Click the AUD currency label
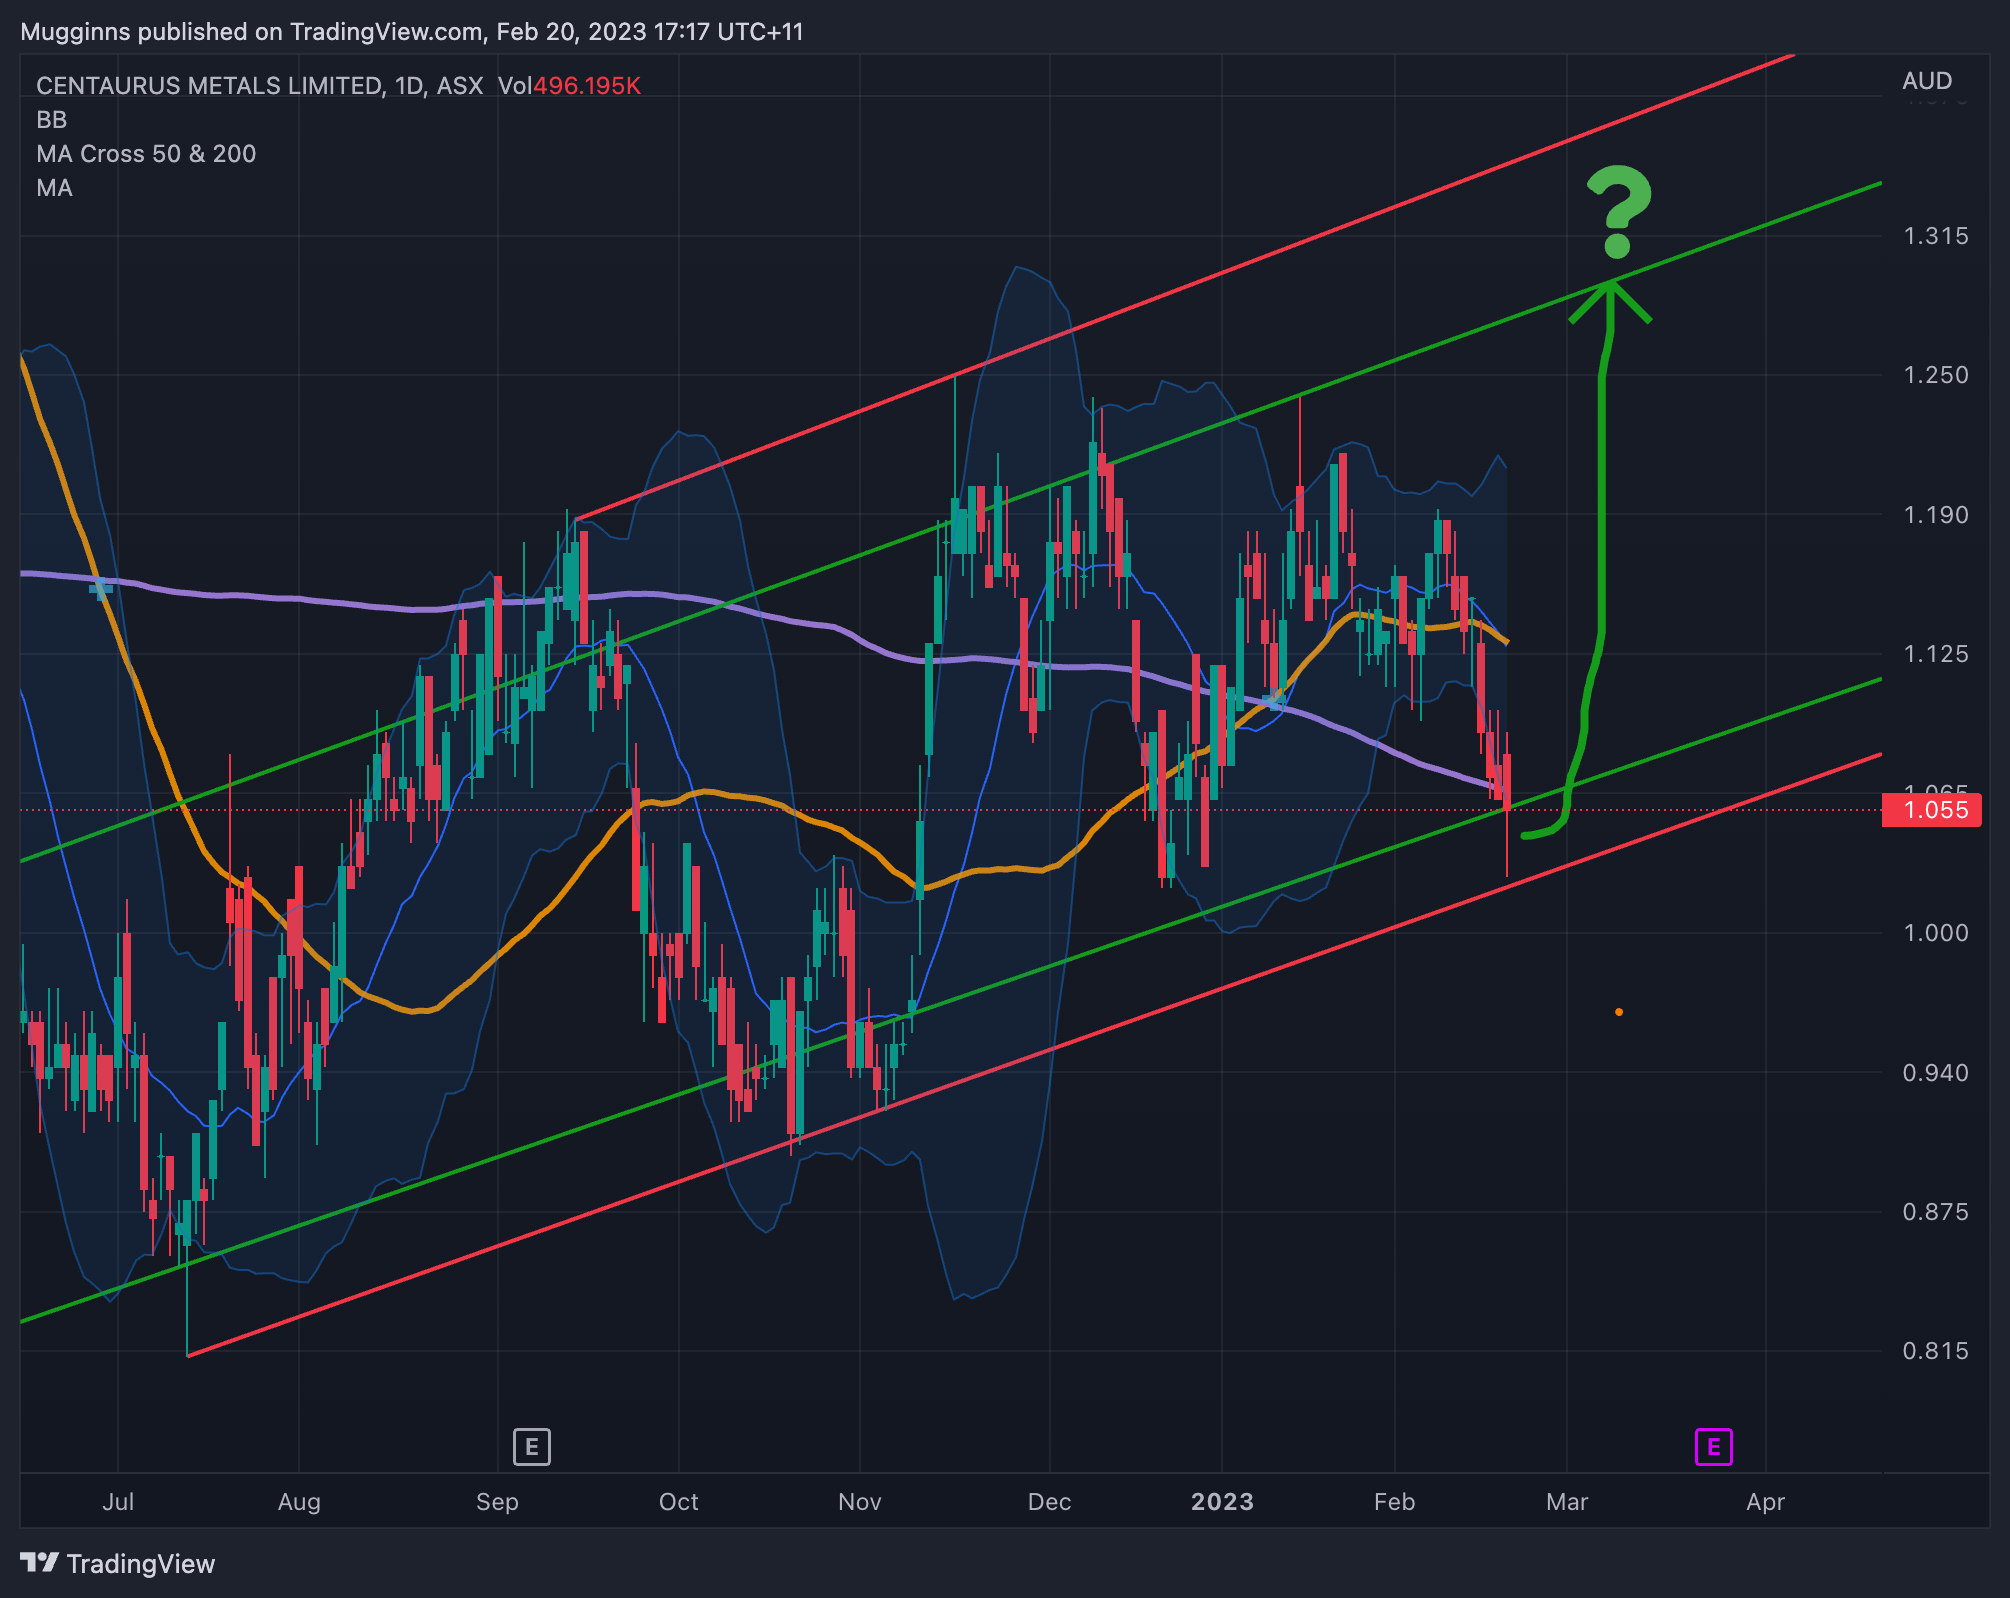Screen dimensions: 2010x1598 (x=1927, y=81)
